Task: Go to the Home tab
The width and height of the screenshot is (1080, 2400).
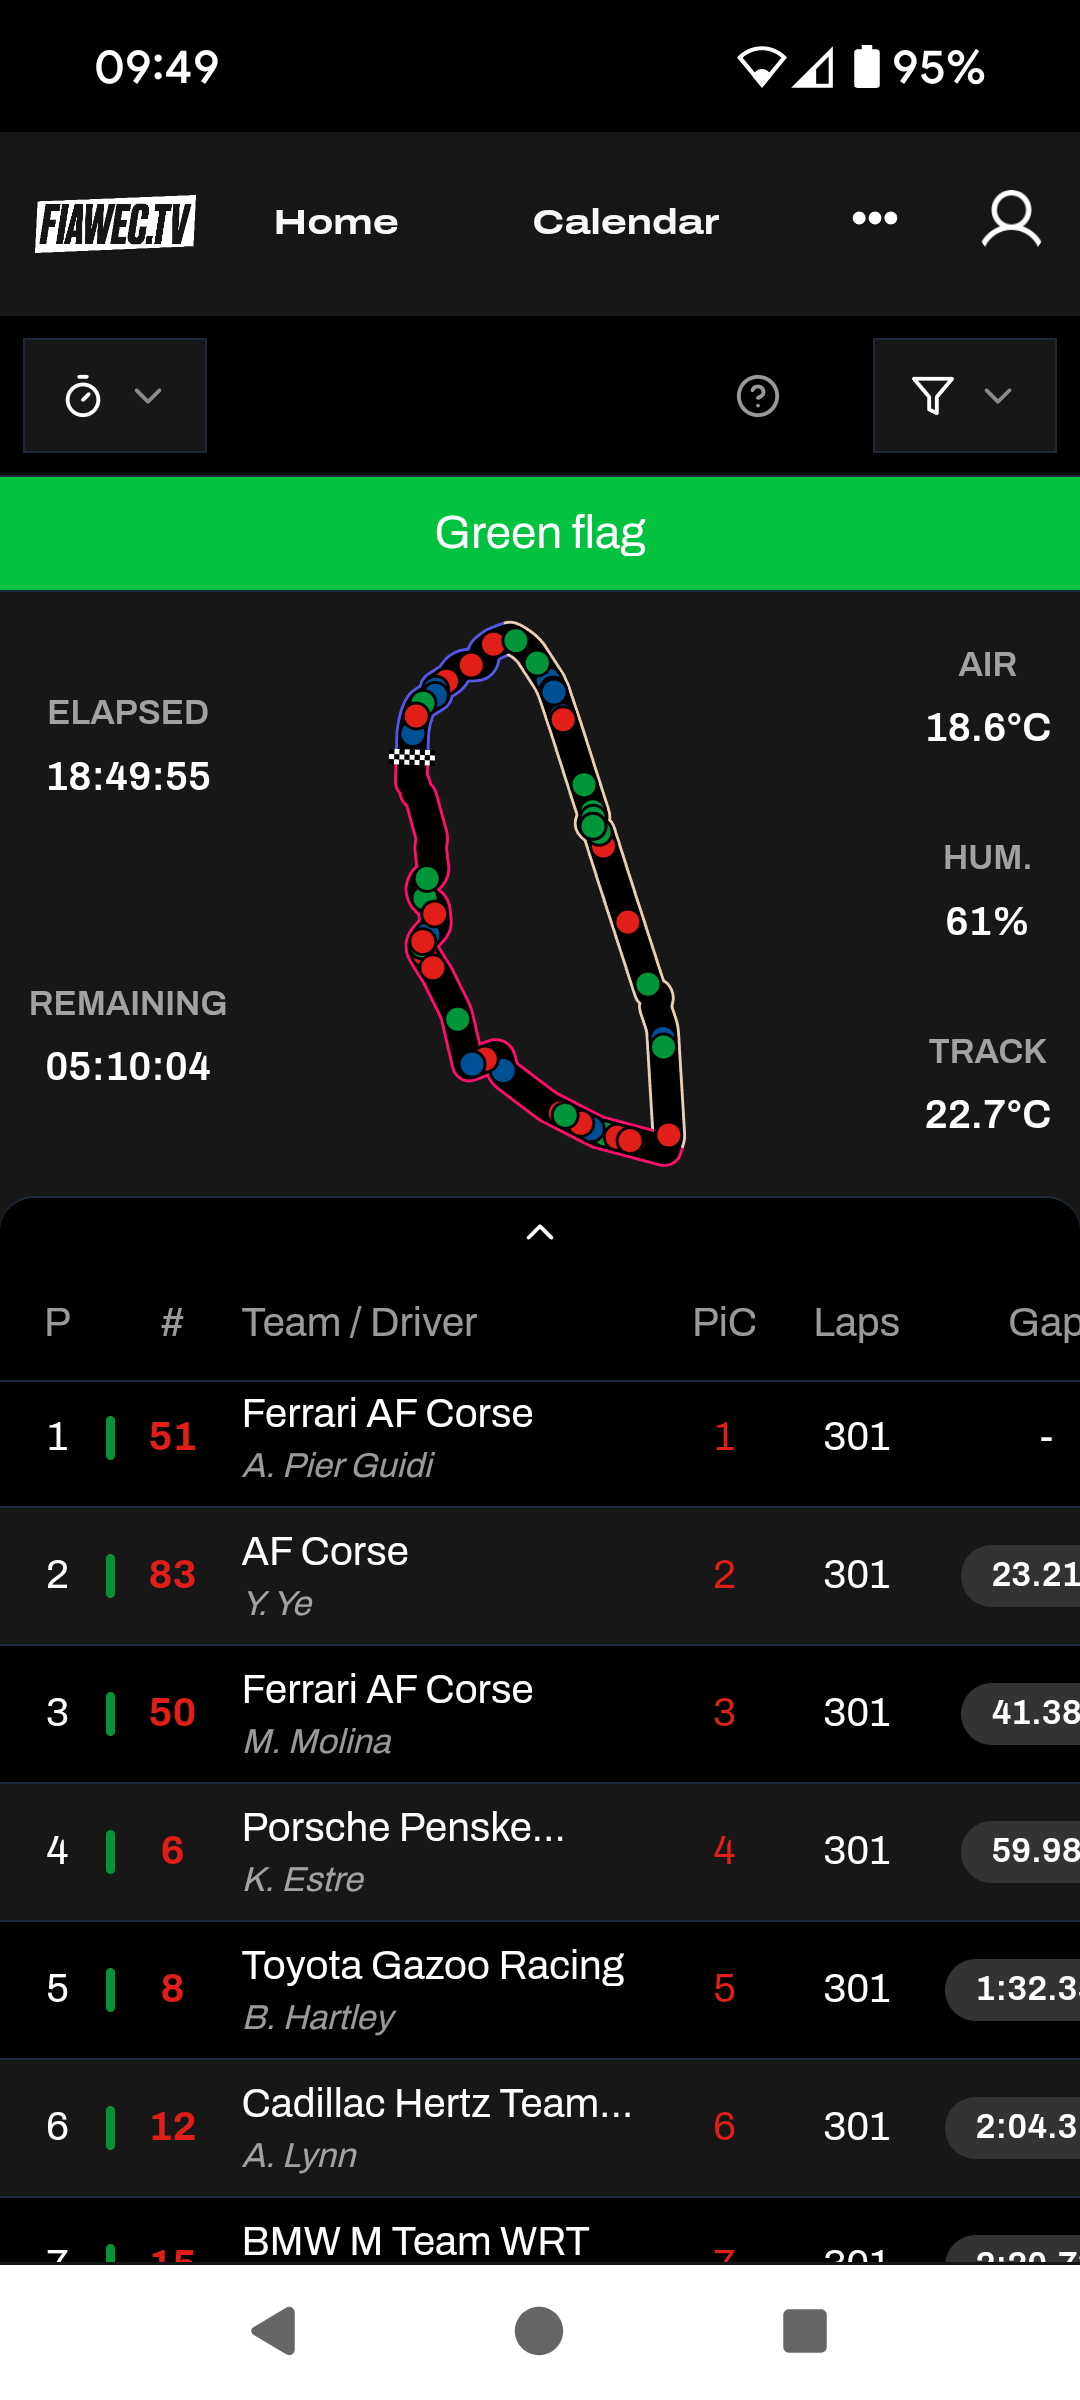Action: point(336,222)
